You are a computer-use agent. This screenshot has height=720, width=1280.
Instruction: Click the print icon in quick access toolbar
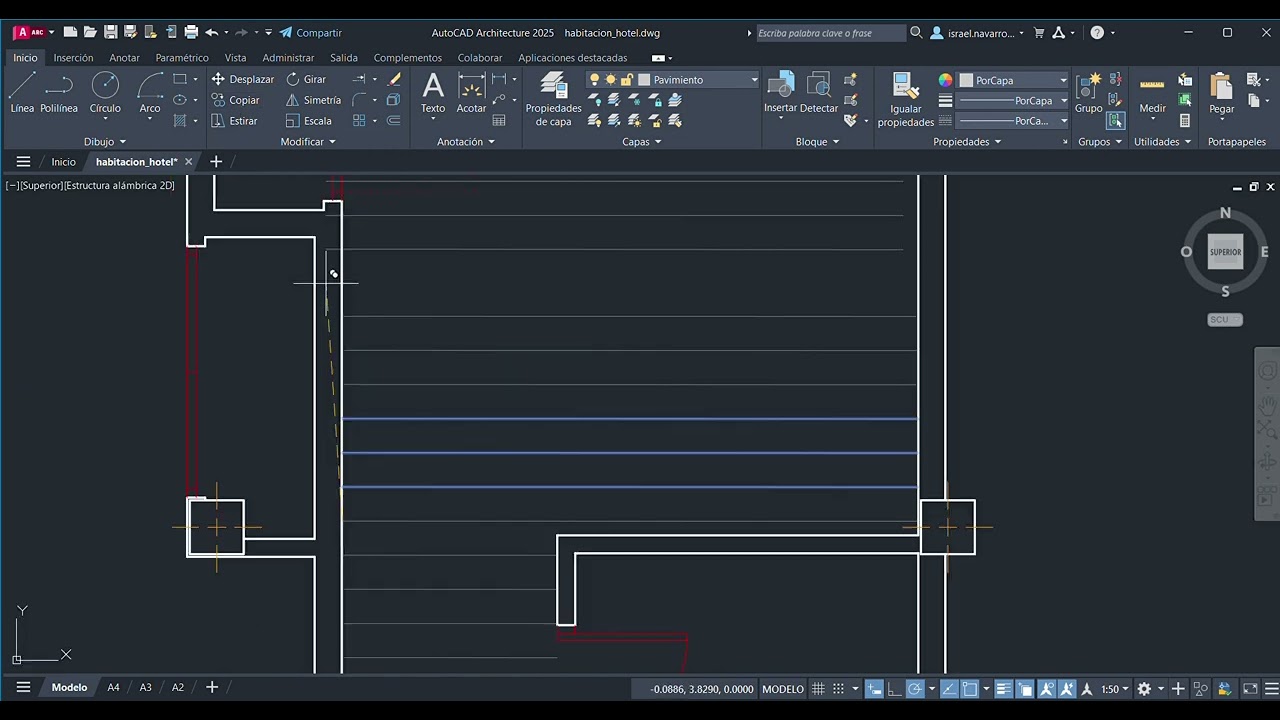[x=191, y=33]
